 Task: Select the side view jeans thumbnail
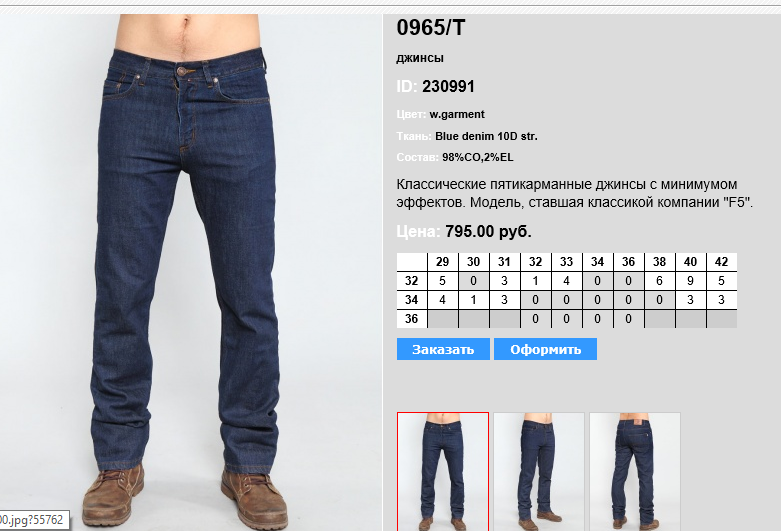pos(538,471)
